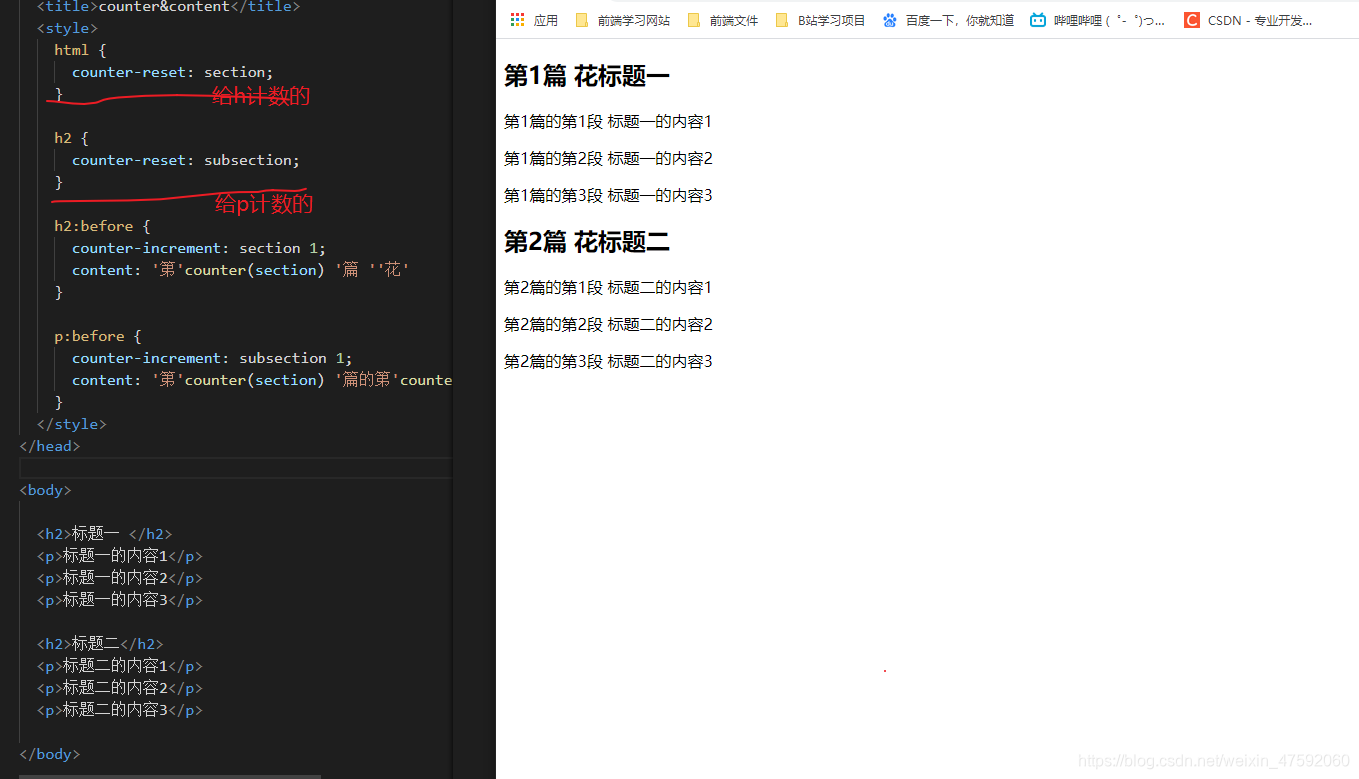Click the title tag line counter&content

coord(168,7)
